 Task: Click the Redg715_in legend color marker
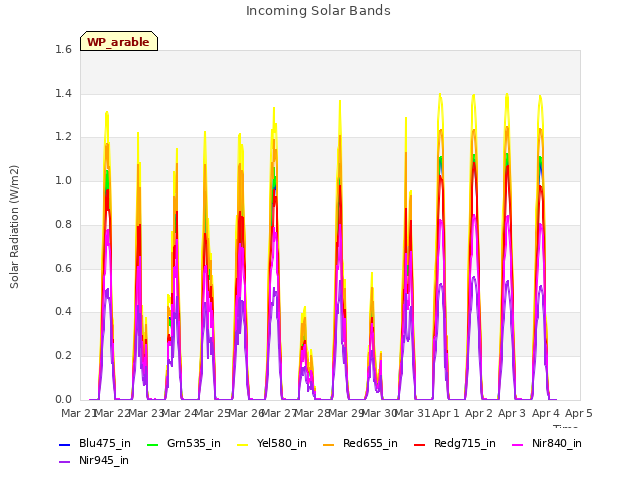(x=420, y=444)
